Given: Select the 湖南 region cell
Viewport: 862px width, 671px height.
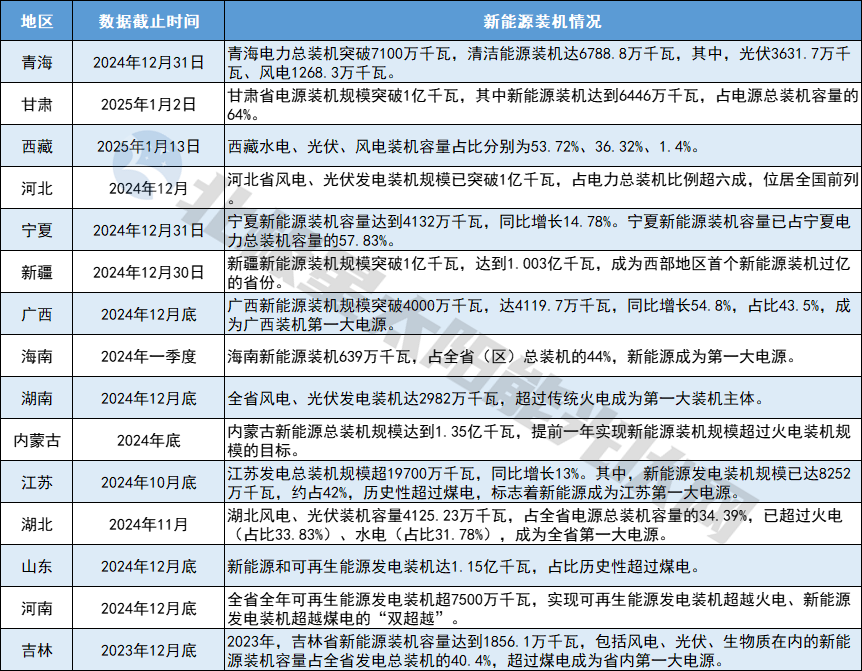Looking at the screenshot, I should (37, 398).
